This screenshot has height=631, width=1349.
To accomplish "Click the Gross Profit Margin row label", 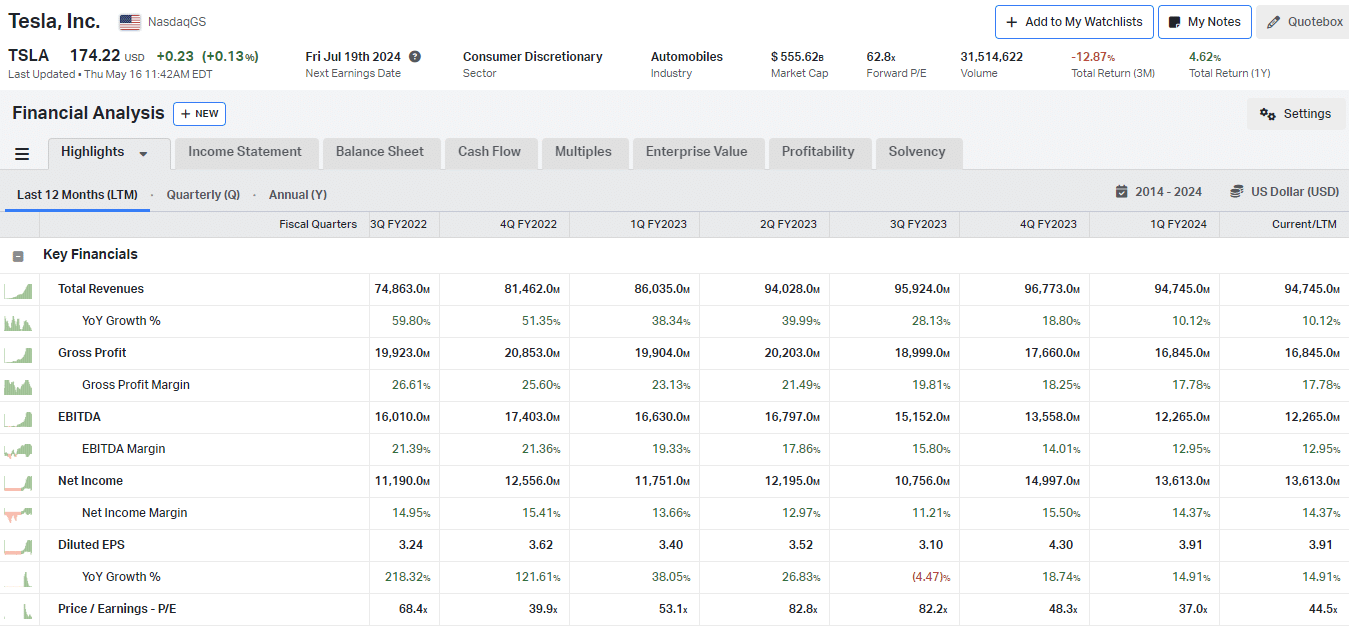I will pos(136,385).
